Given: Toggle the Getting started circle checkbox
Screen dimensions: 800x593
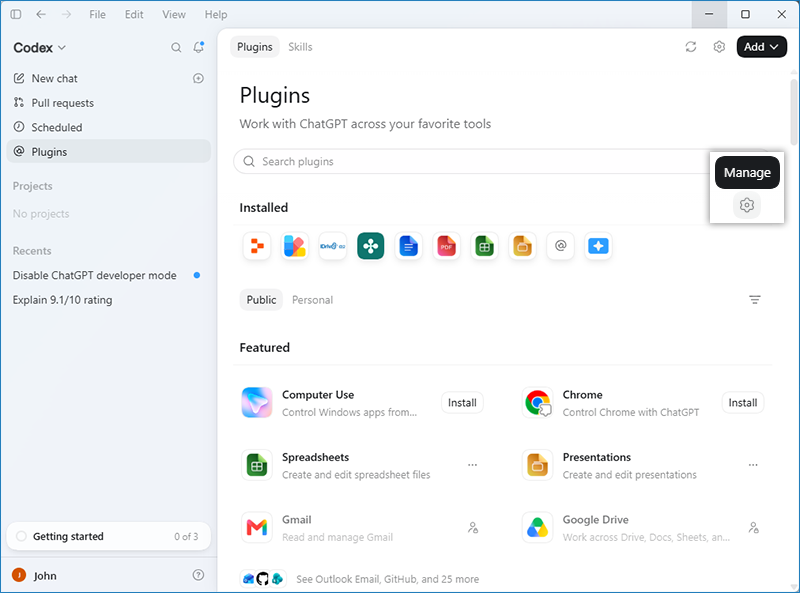Looking at the screenshot, I should click(x=21, y=536).
